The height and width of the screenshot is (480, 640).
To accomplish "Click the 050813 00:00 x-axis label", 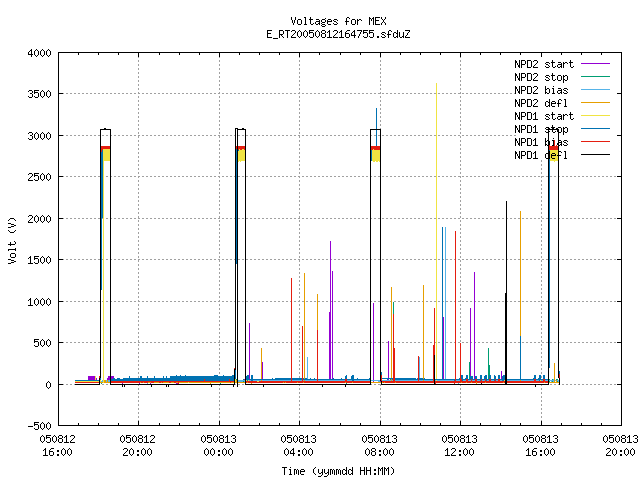I will tap(218, 446).
